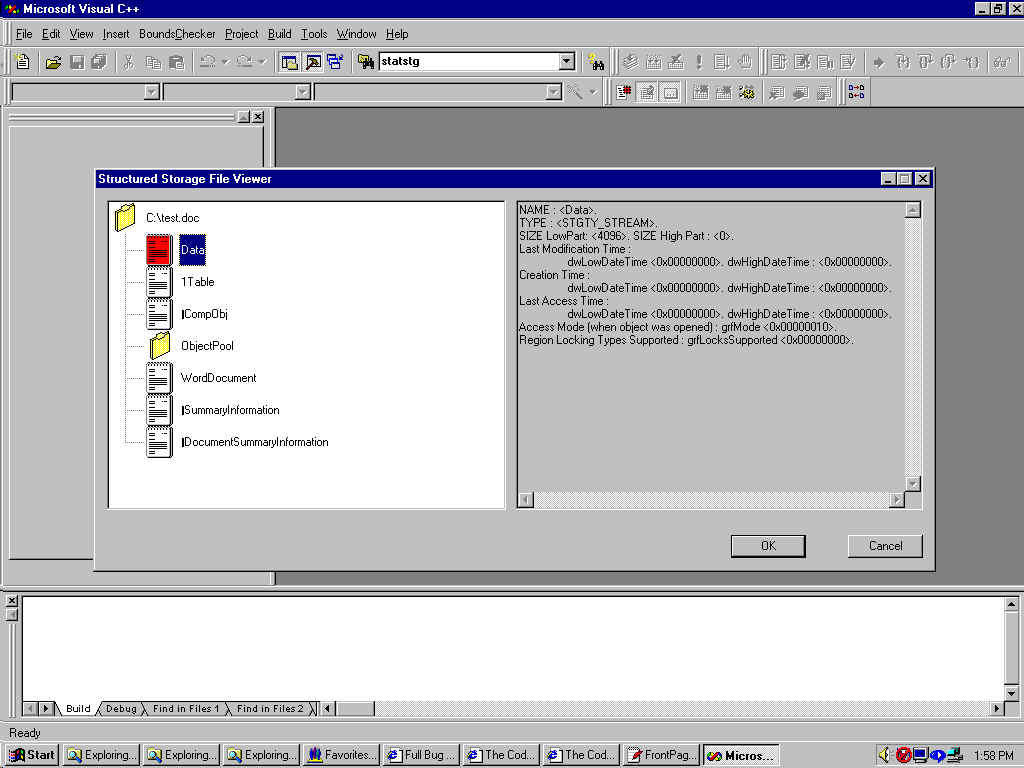1024x768 pixels.
Task: Click the glasses QuickWatch icon
Action: point(1002,62)
